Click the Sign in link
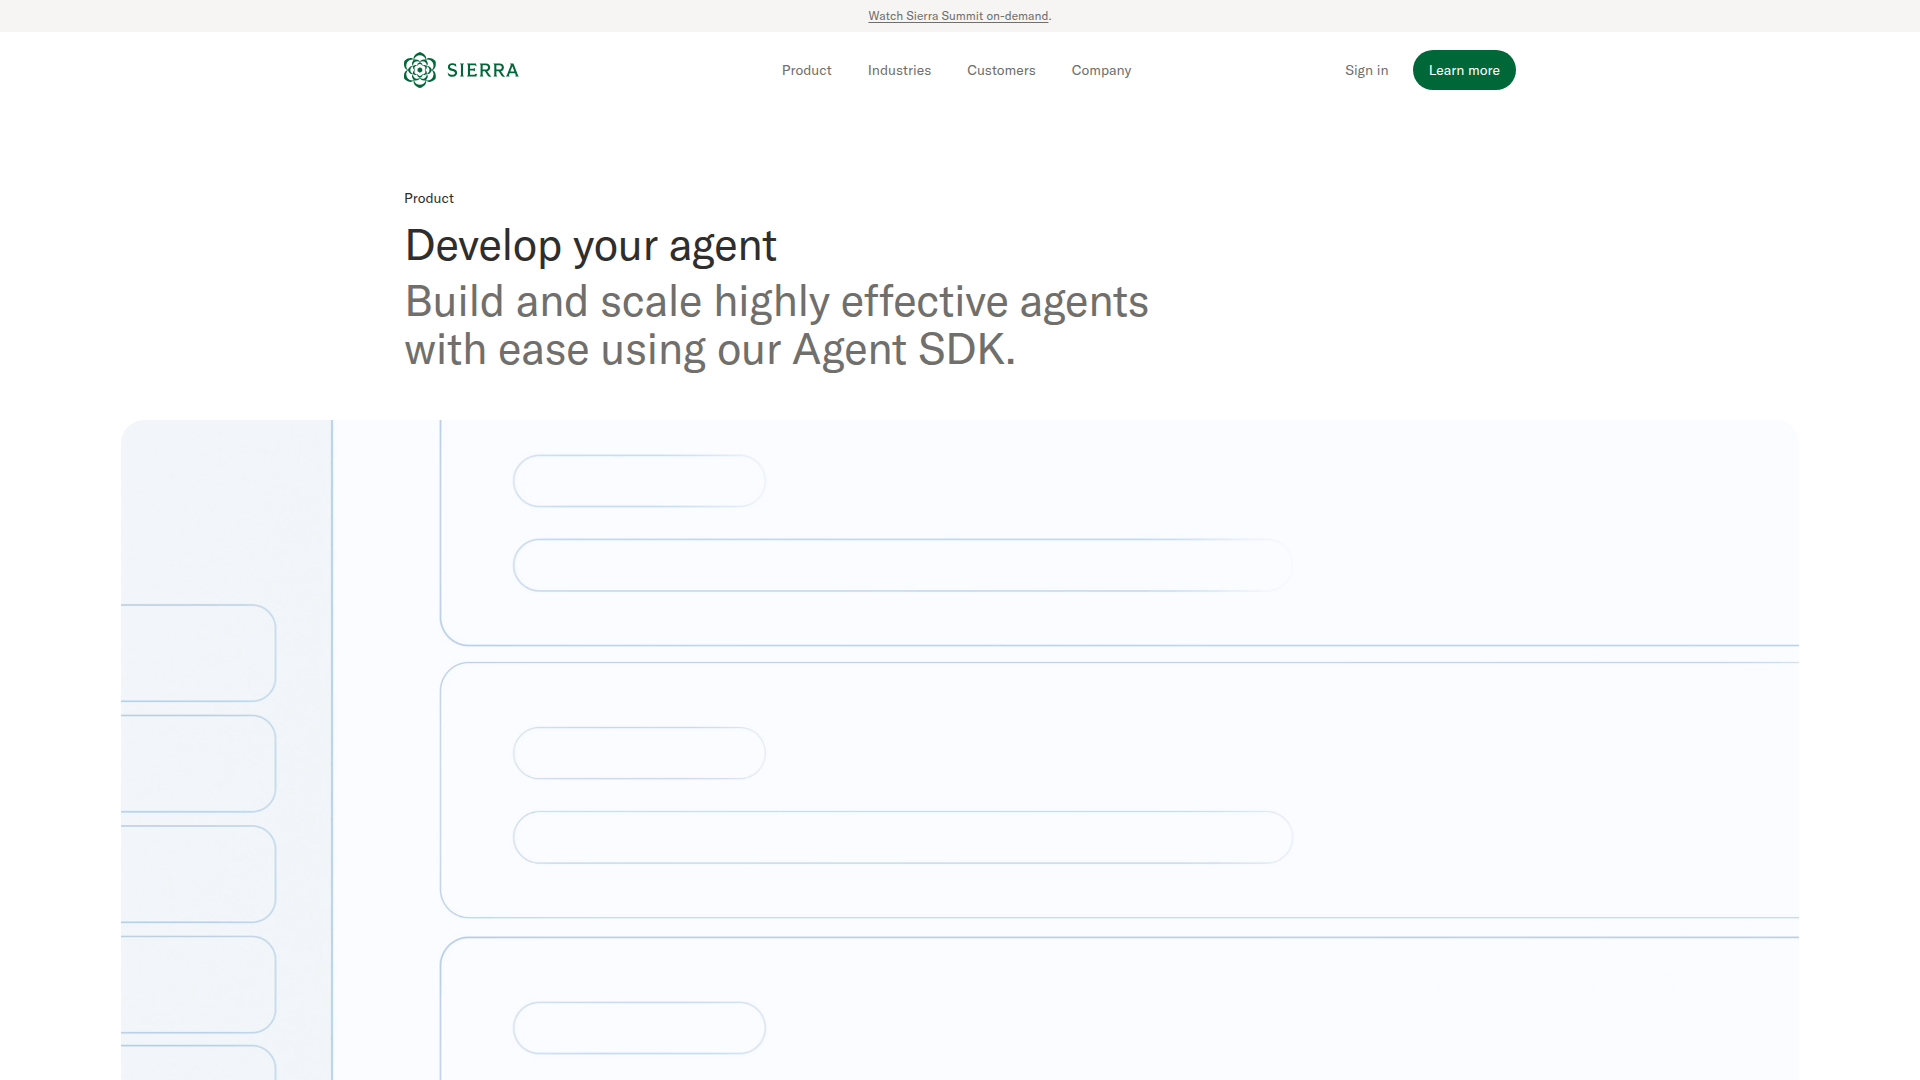 (1366, 70)
